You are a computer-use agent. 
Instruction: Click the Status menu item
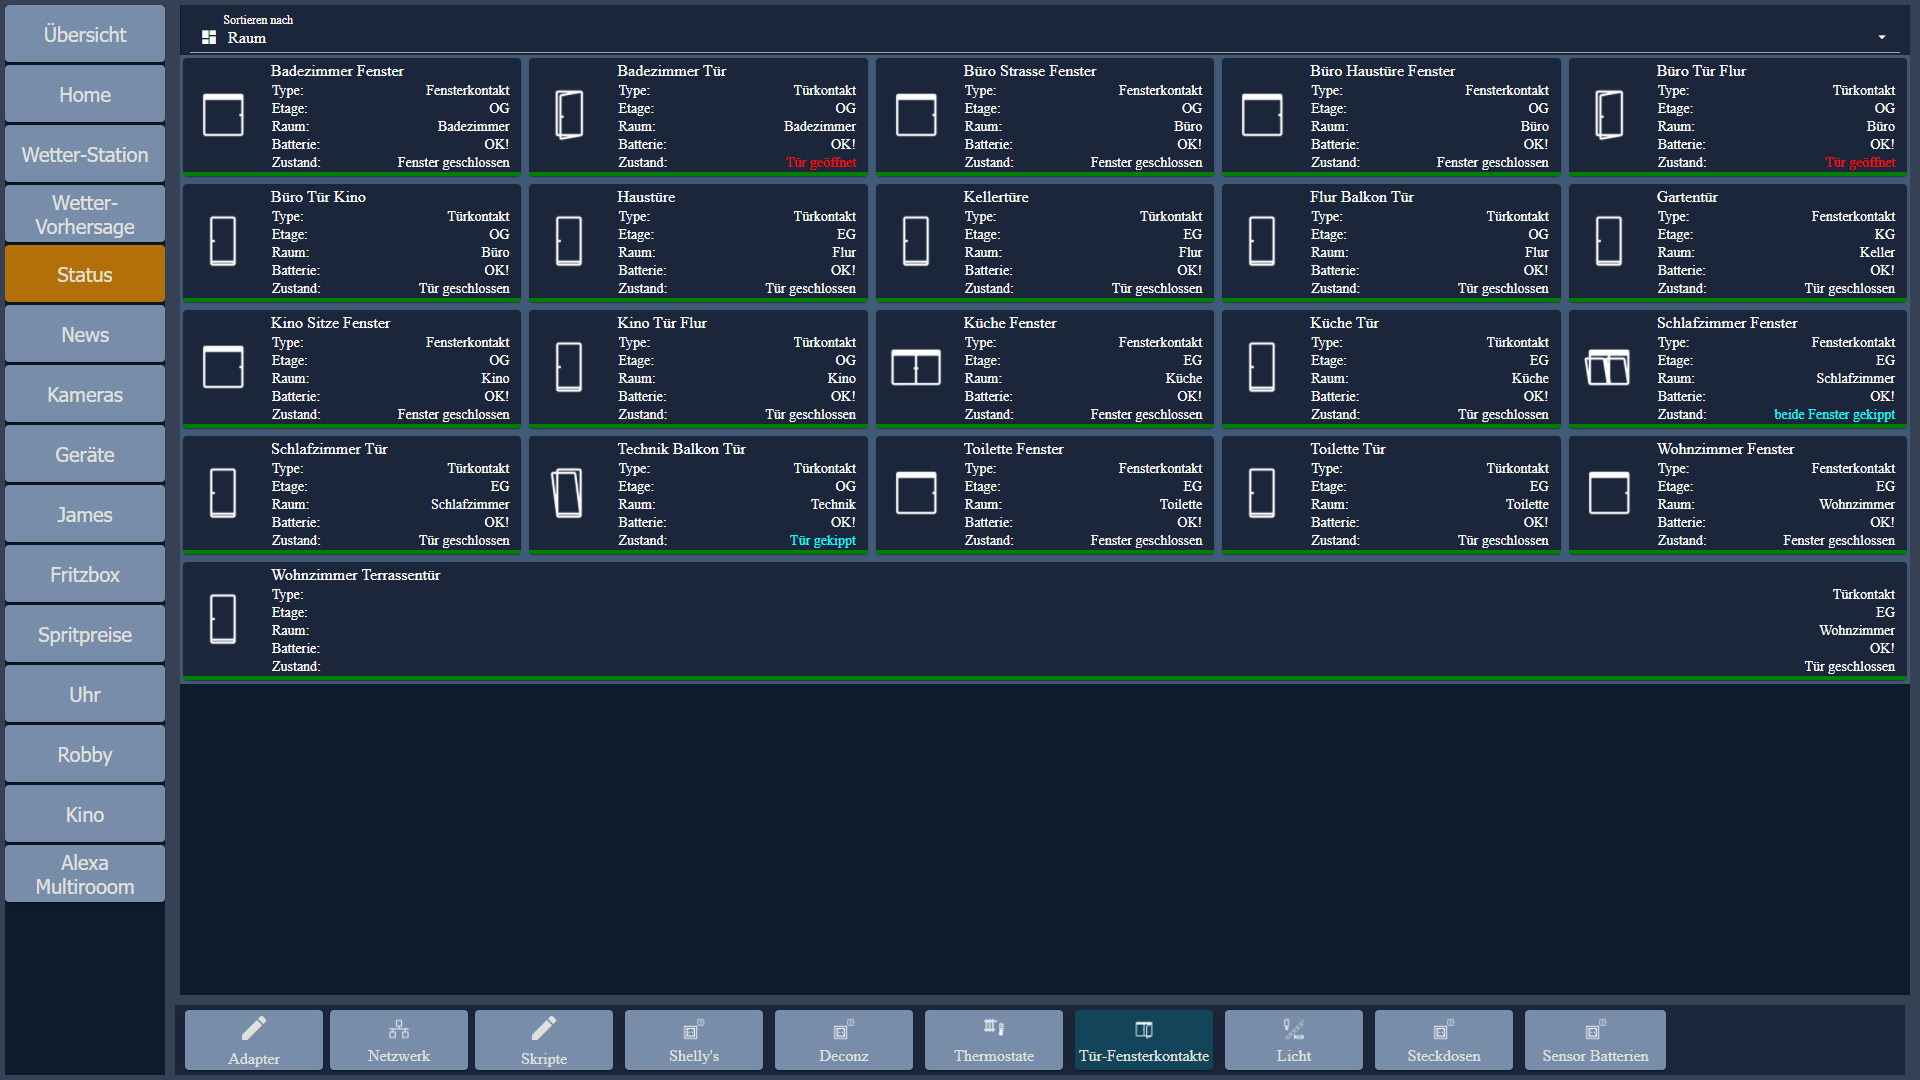(x=83, y=274)
